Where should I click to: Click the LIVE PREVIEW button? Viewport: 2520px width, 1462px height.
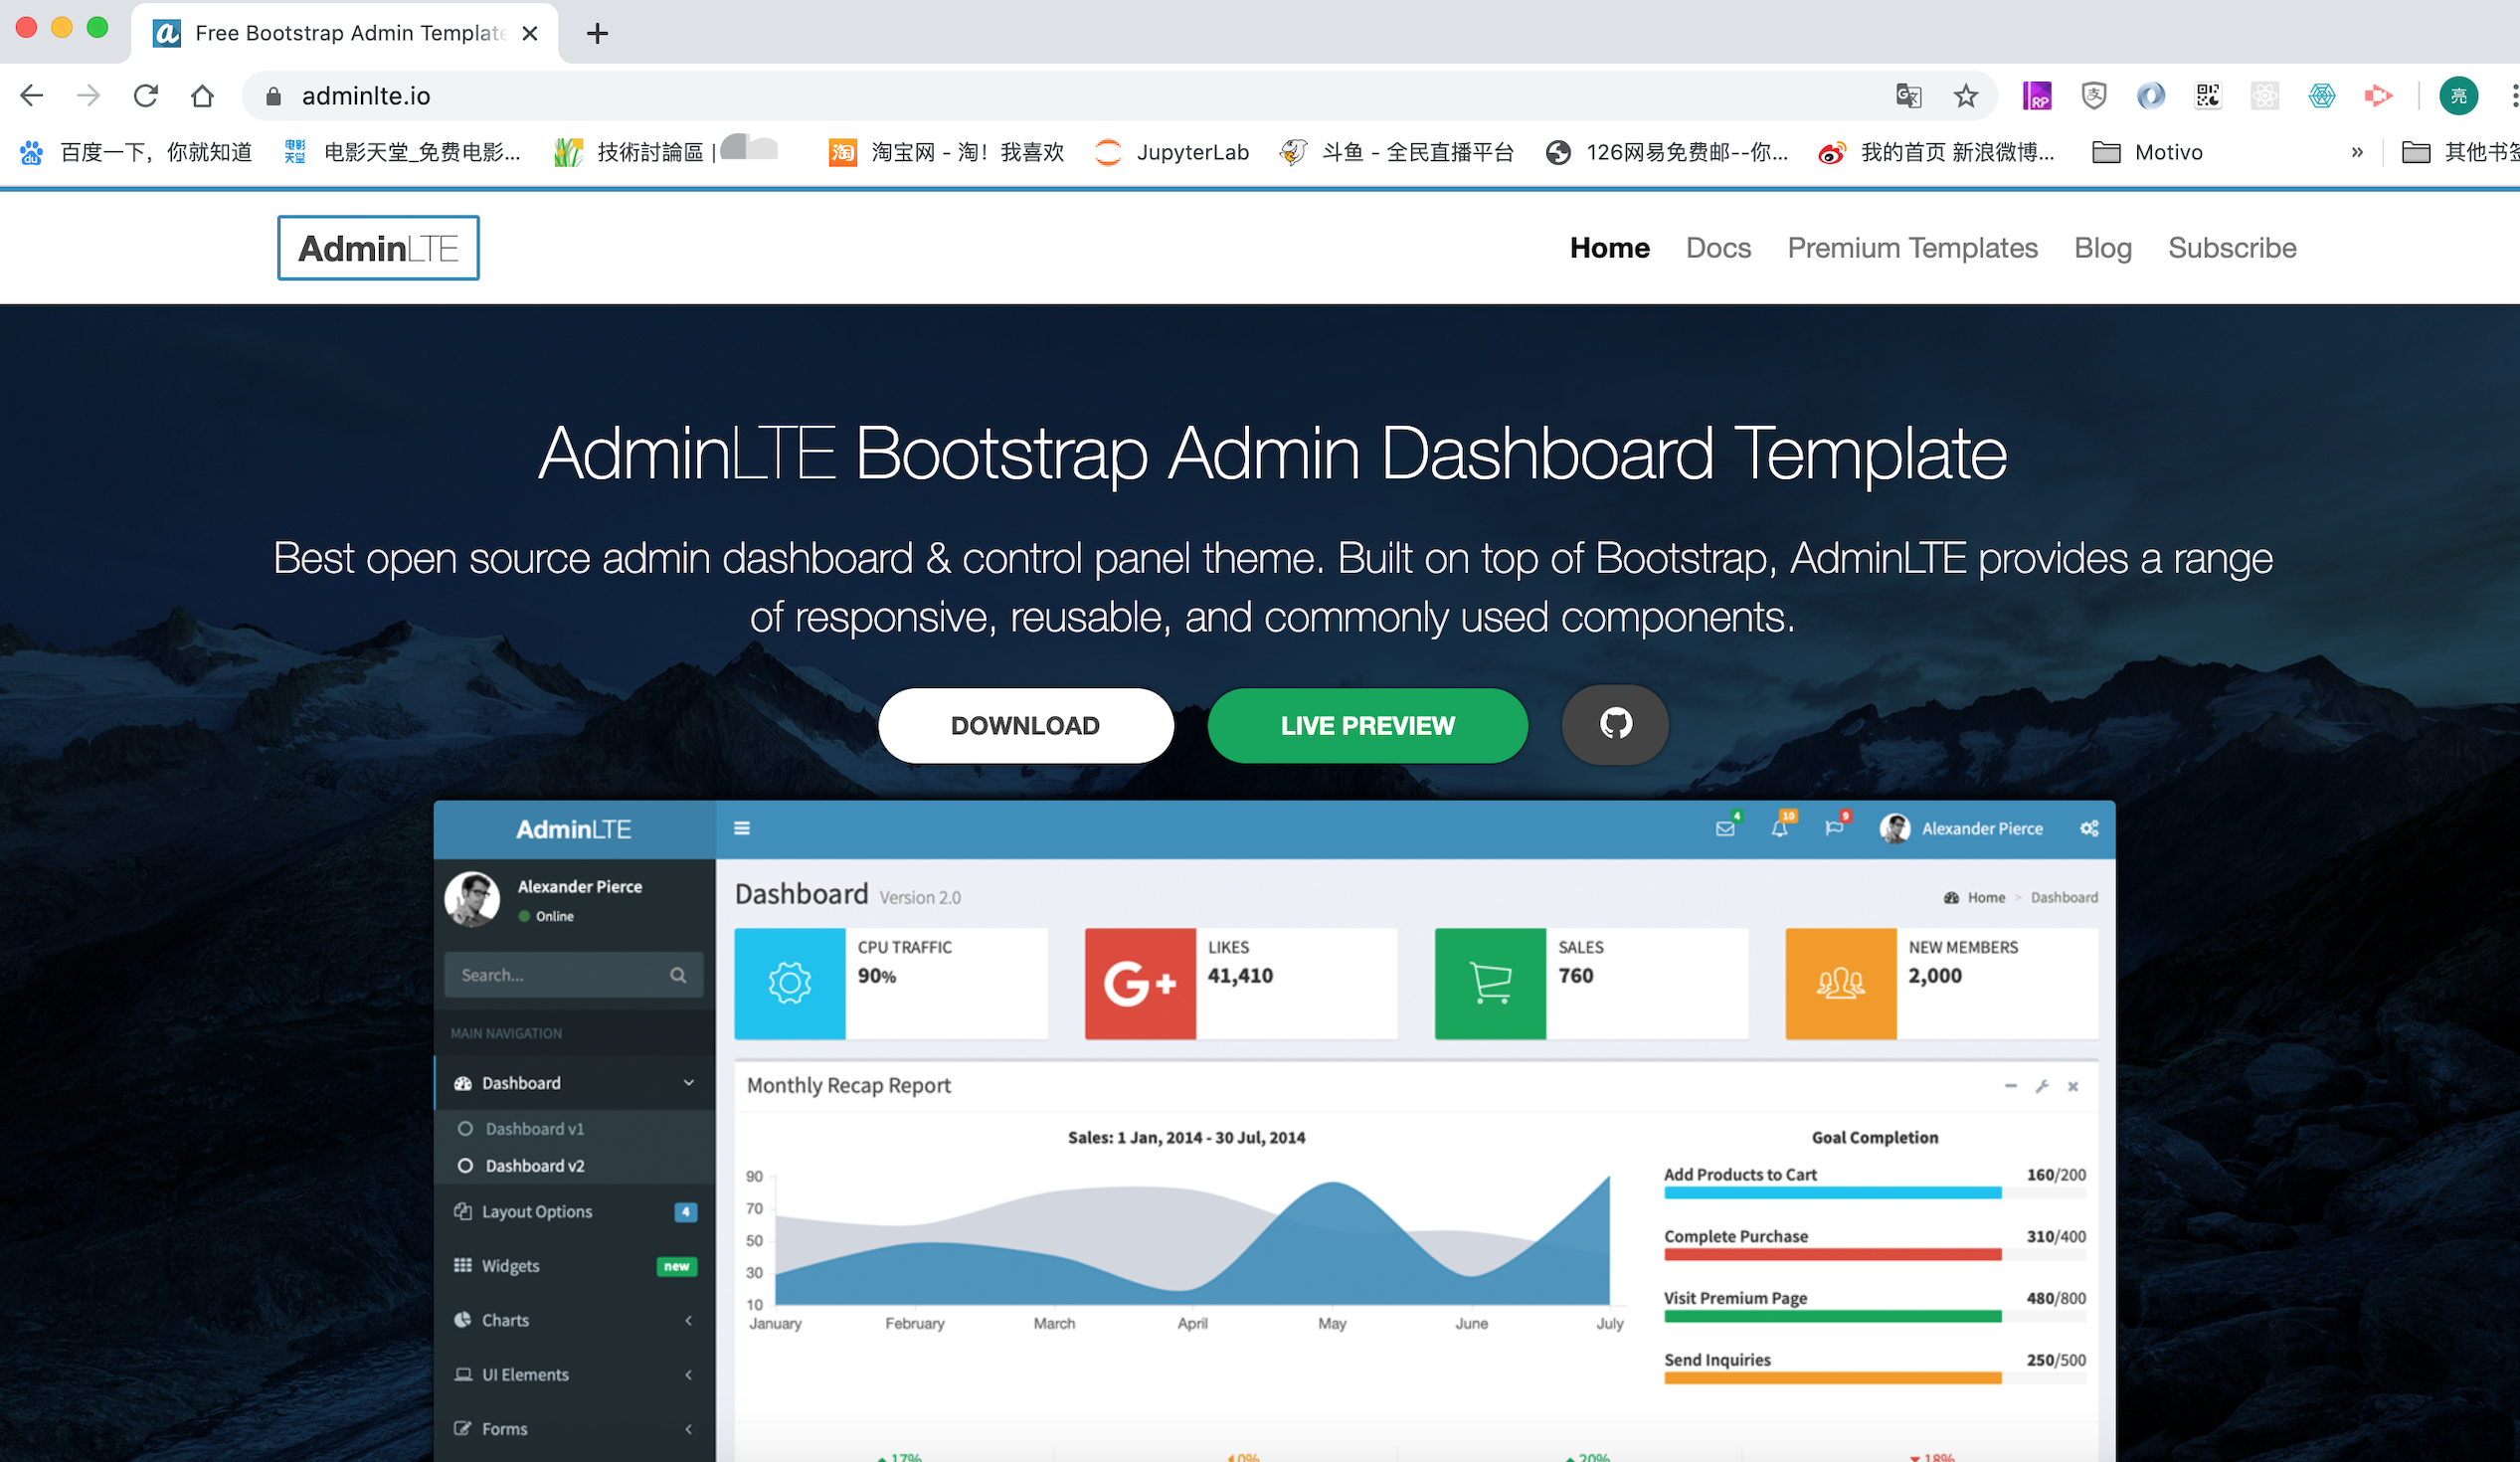tap(1367, 726)
